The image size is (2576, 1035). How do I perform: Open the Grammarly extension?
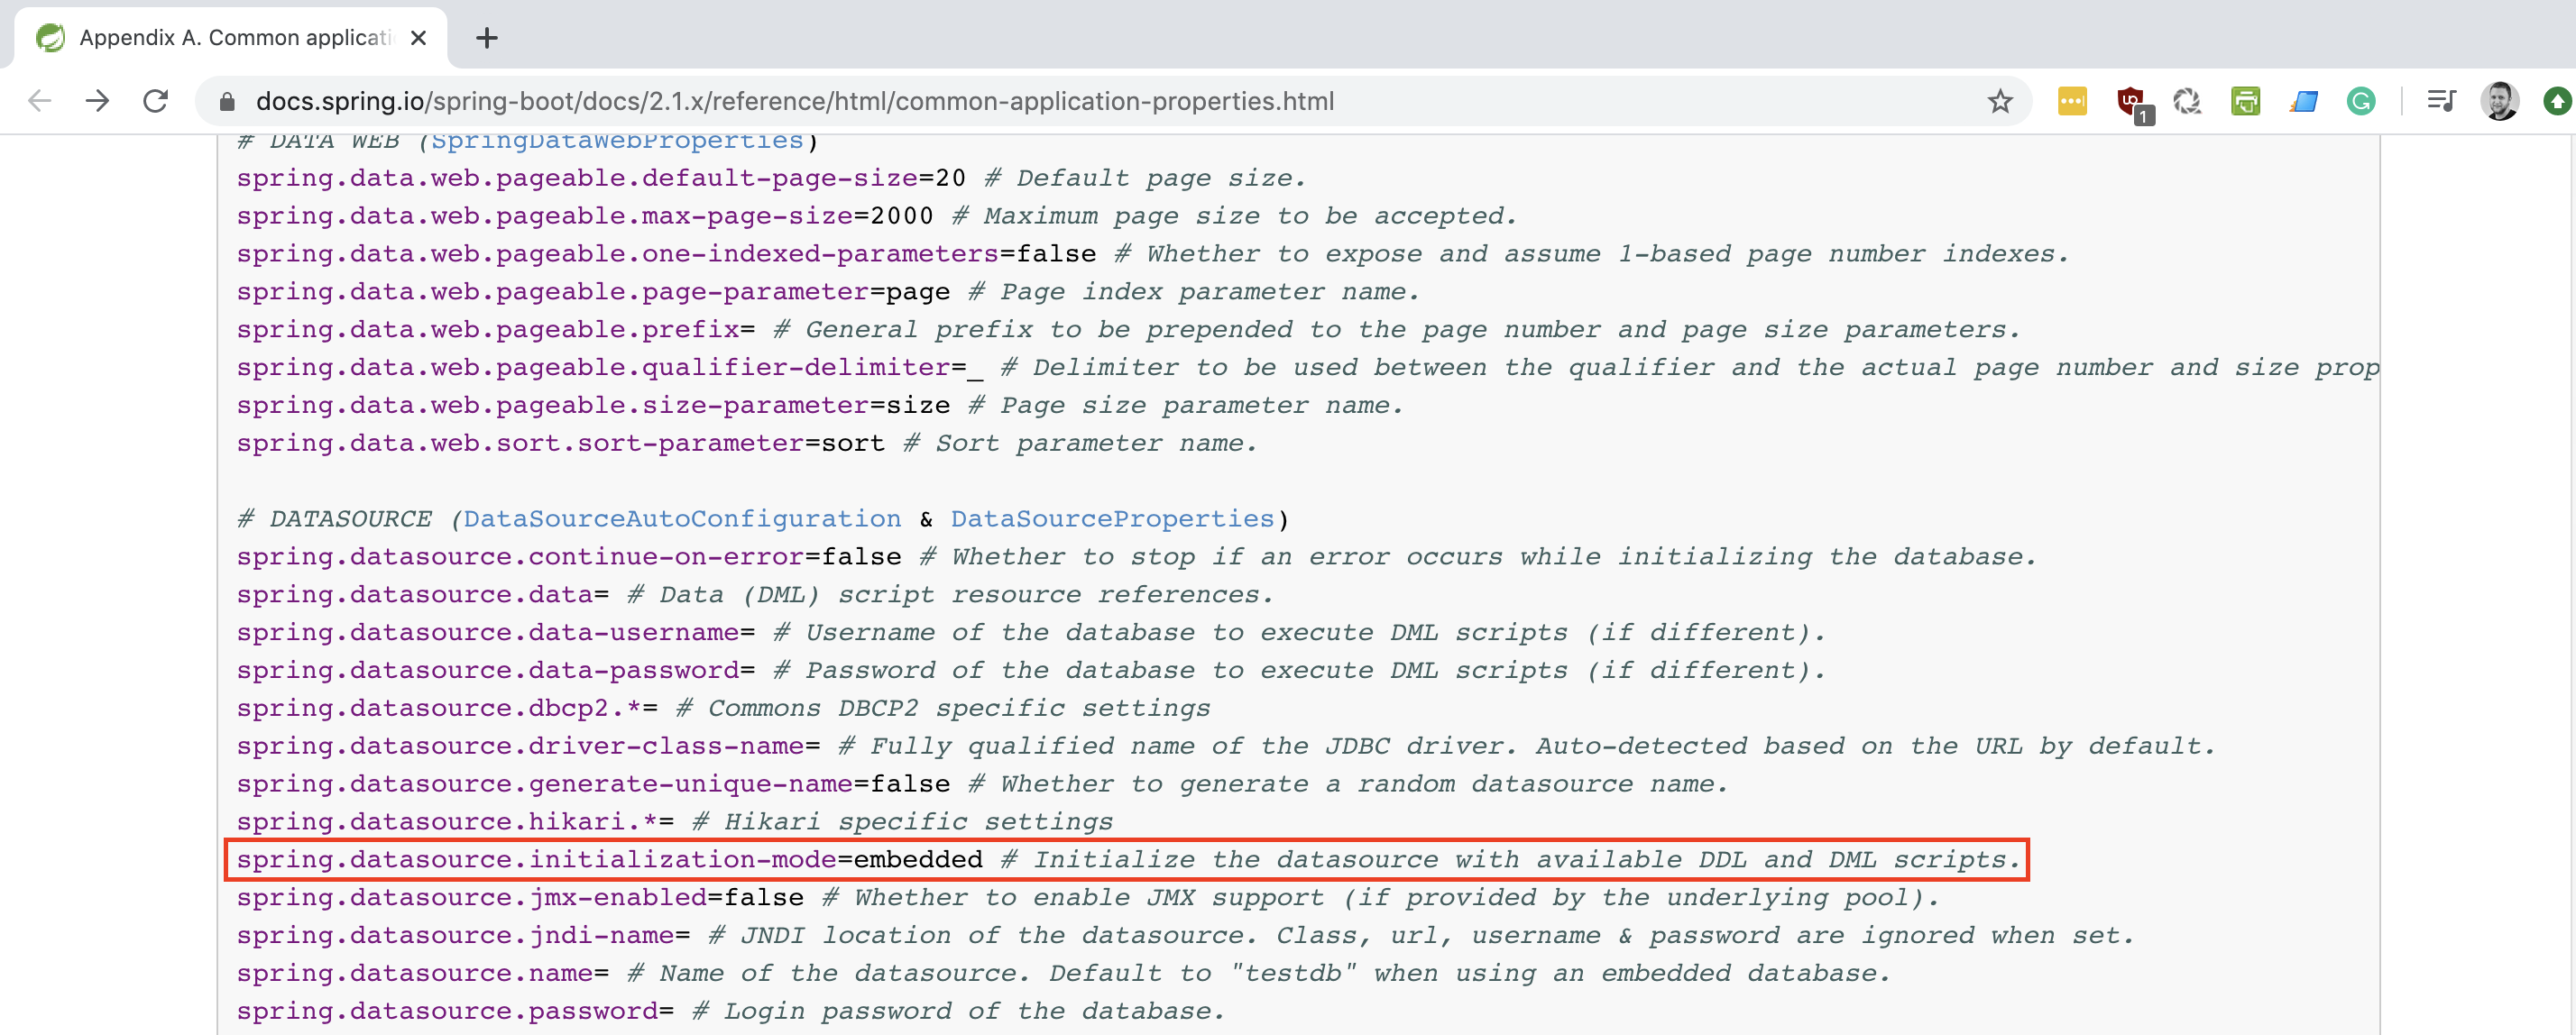click(2361, 101)
